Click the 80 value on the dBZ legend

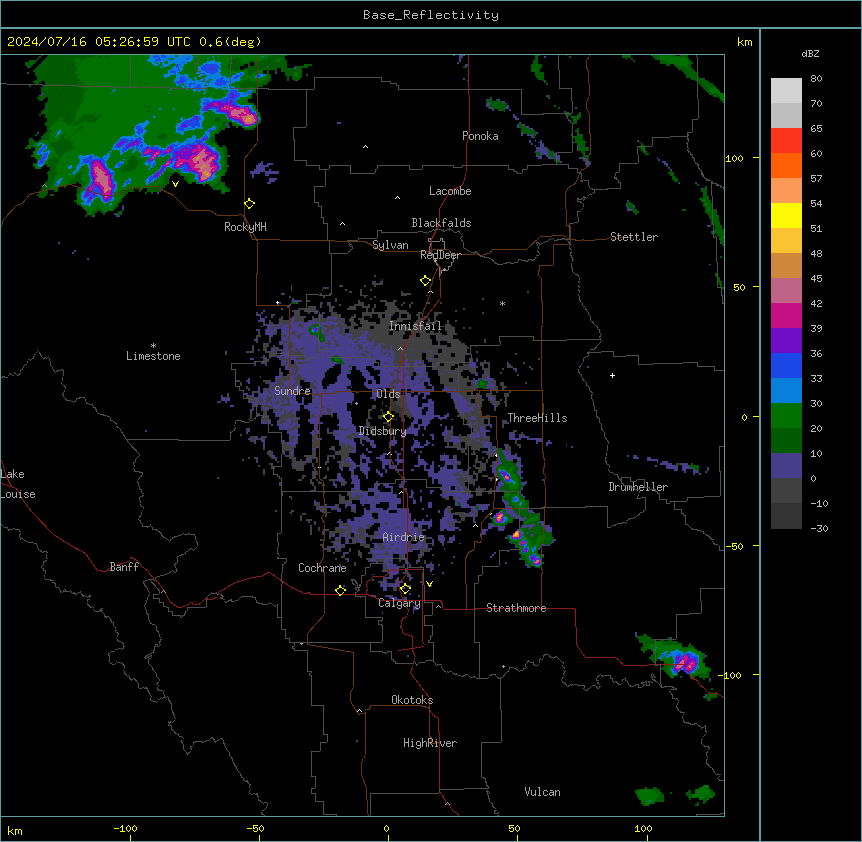point(816,79)
